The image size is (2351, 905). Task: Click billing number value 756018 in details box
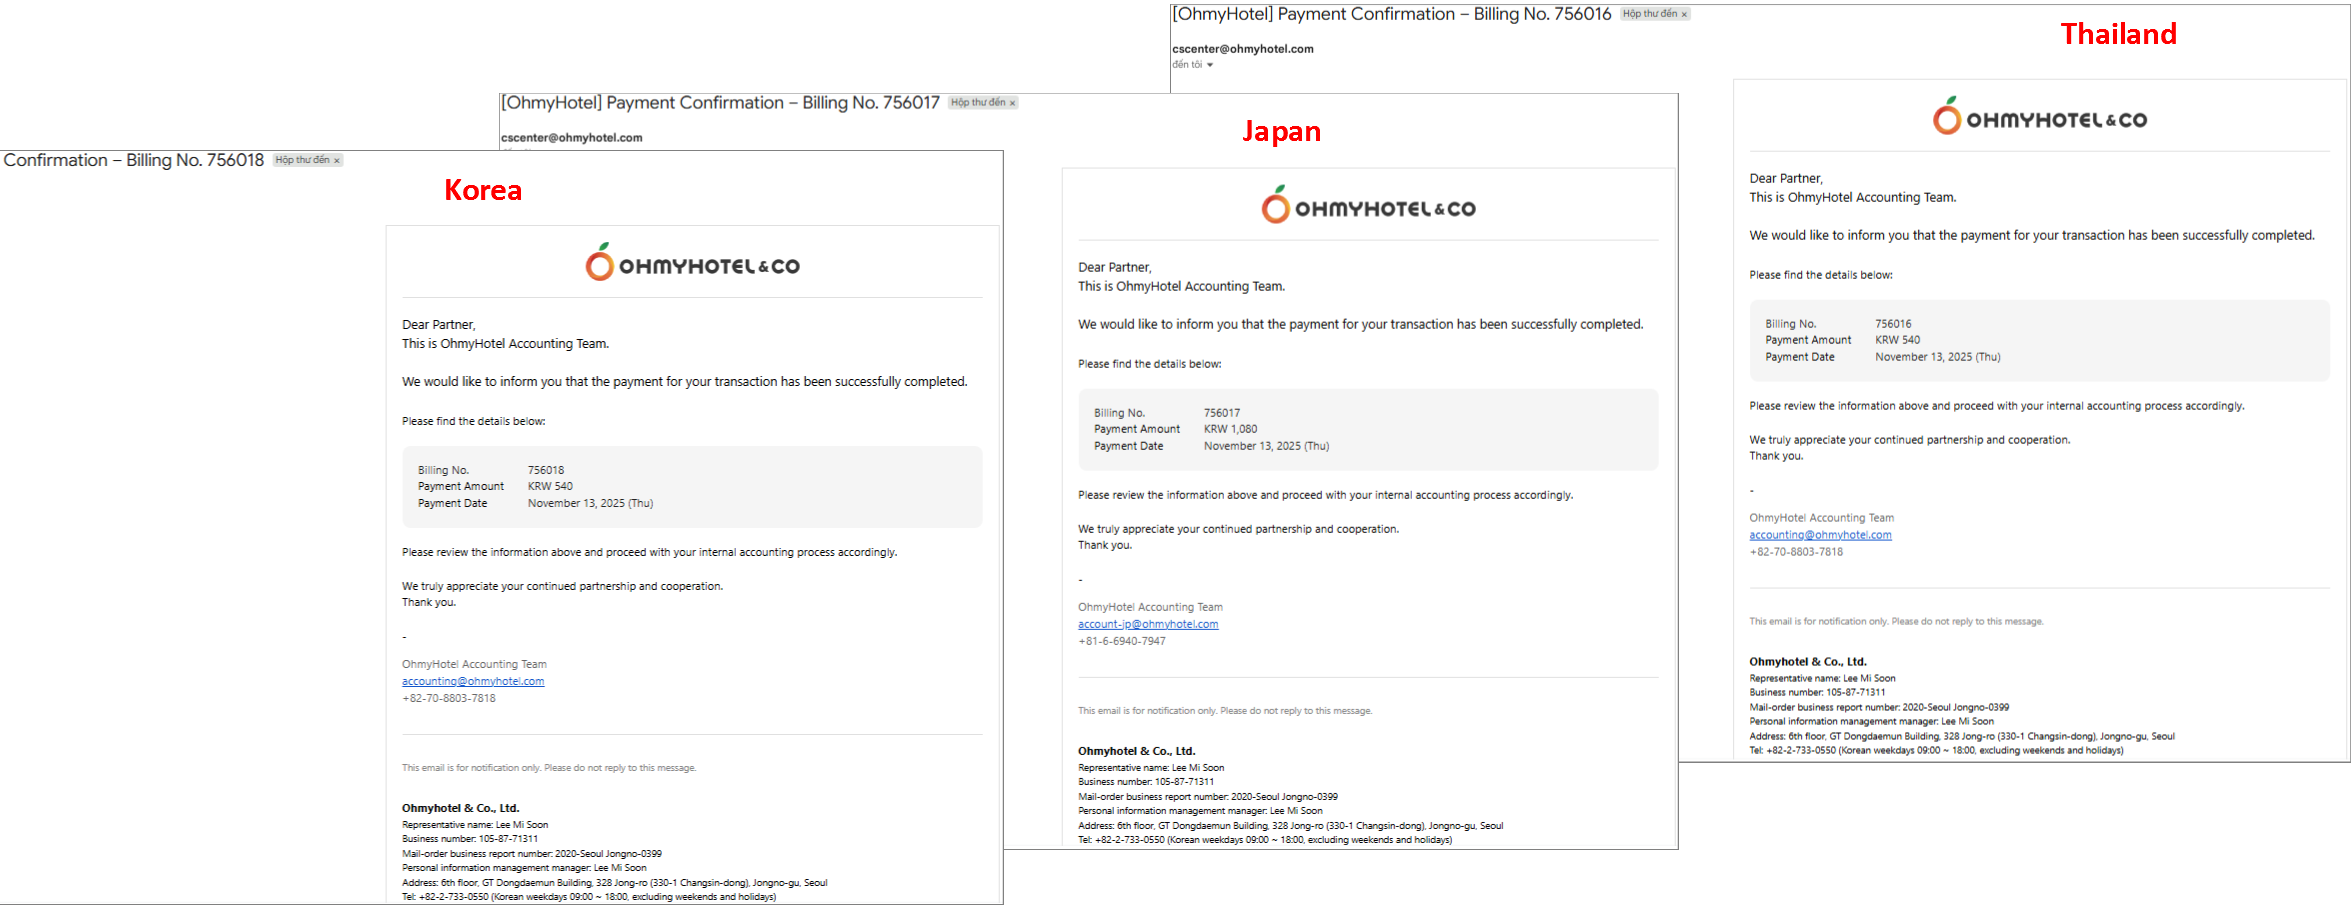pos(546,470)
